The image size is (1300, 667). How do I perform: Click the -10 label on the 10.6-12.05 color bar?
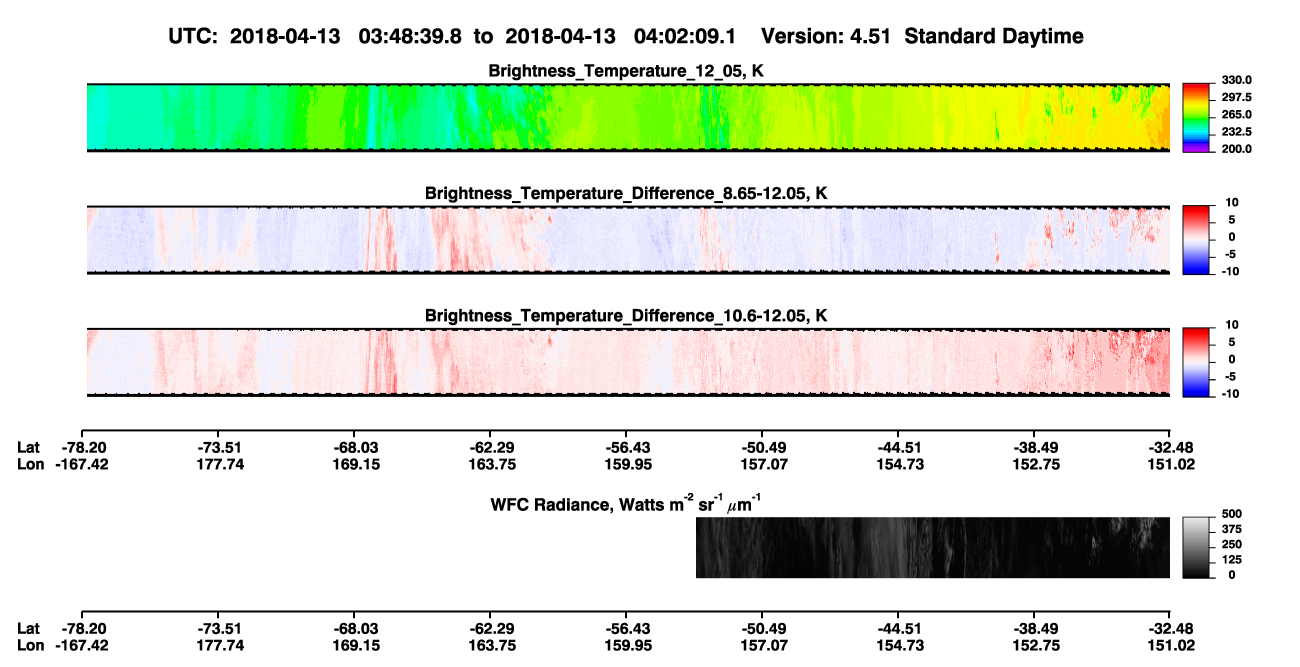pos(1231,394)
